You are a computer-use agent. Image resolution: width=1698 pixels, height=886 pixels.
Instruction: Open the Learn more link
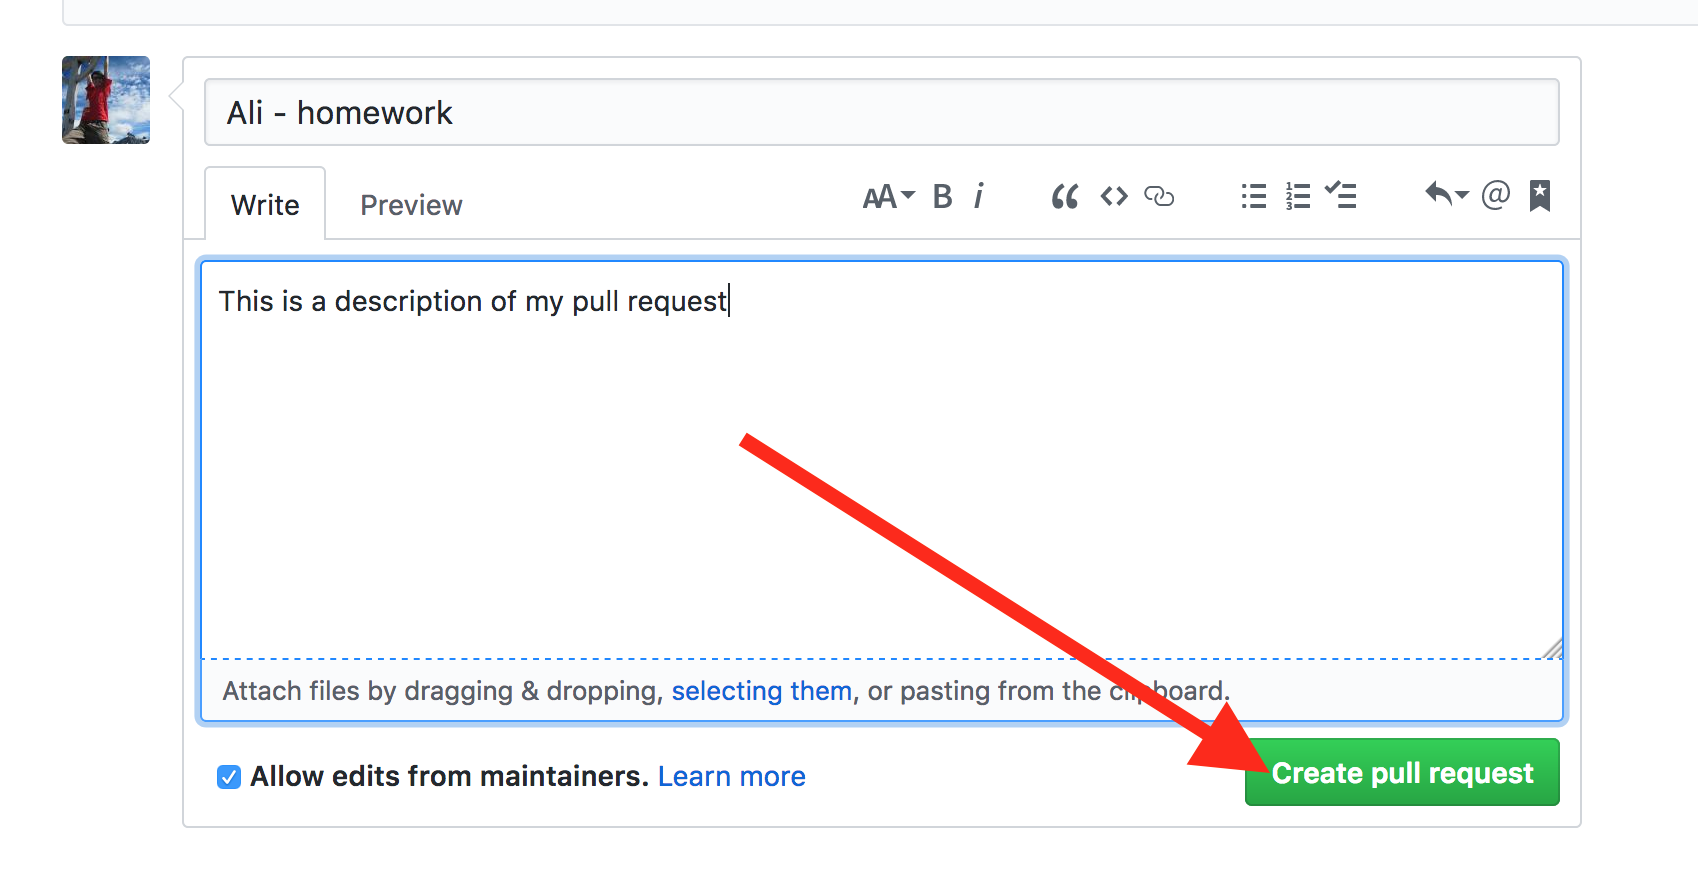[x=732, y=776]
